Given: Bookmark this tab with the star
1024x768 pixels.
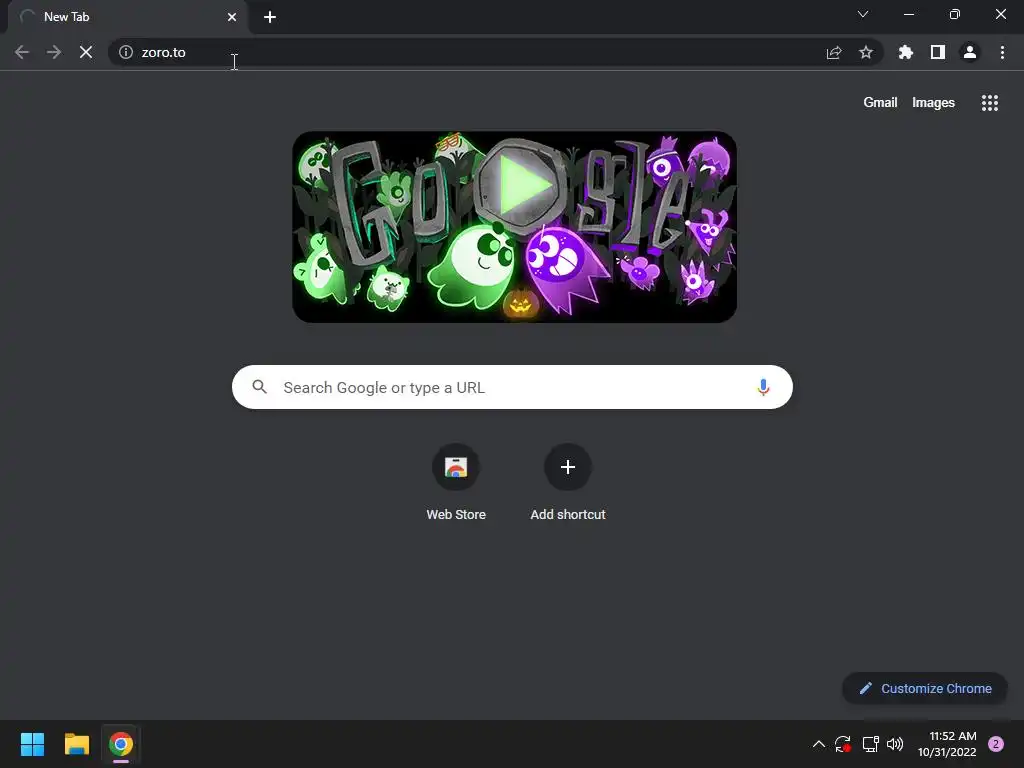Looking at the screenshot, I should pos(866,52).
